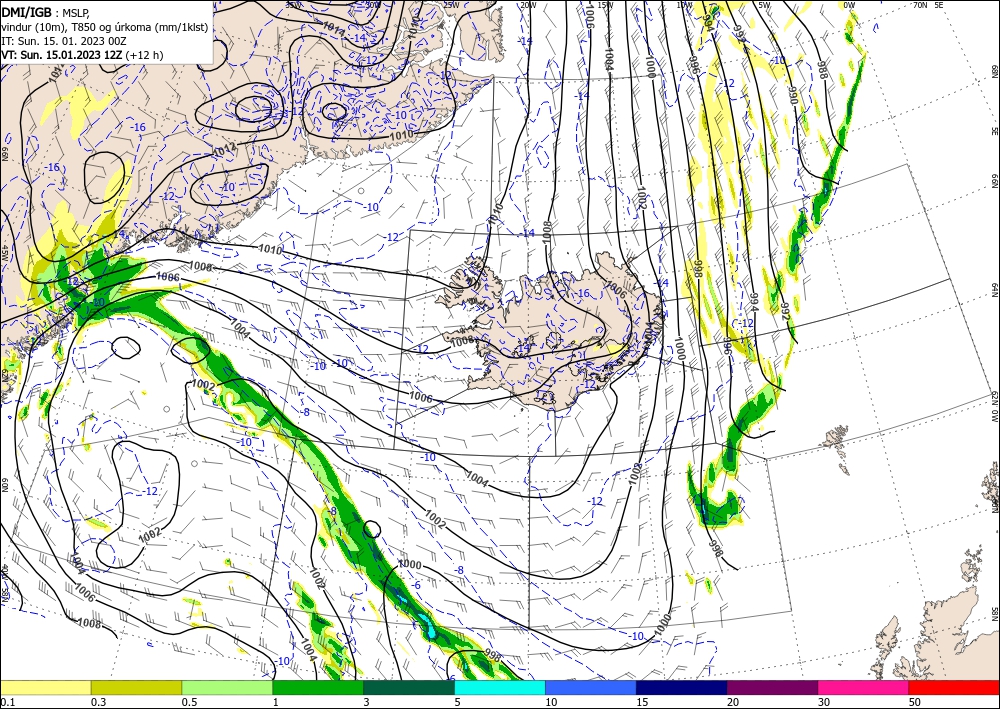Click the pink 30–50 legend color segment
Image resolution: width=1000 pixels, height=709 pixels.
click(864, 687)
